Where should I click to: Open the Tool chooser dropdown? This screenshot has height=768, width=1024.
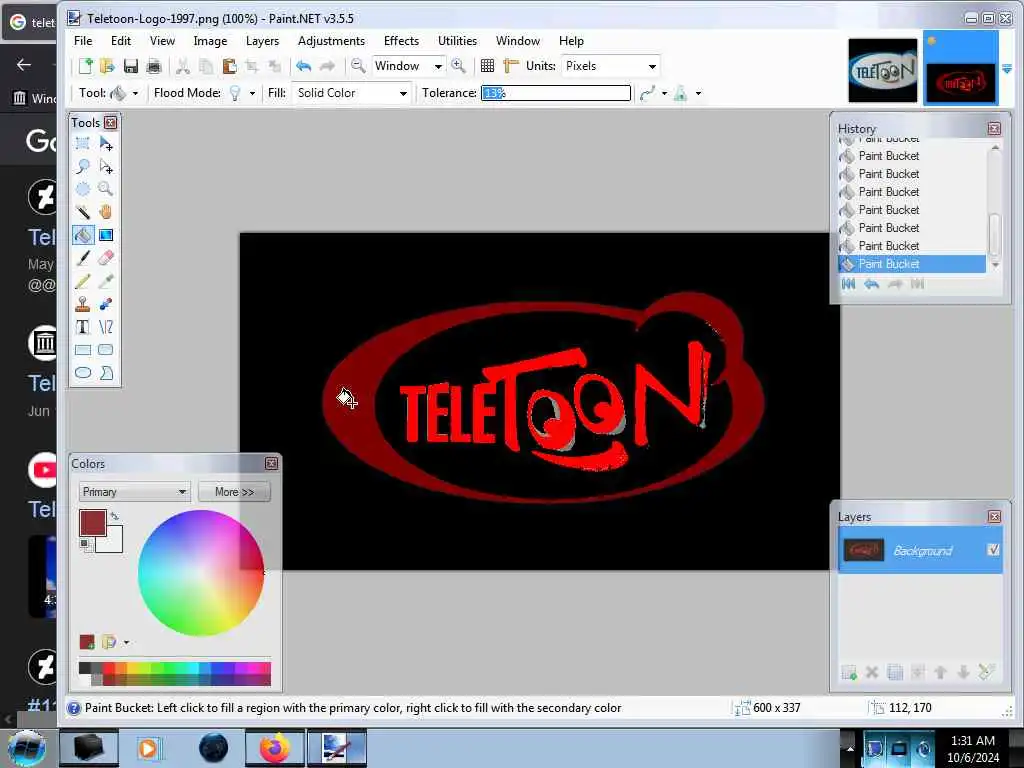tap(135, 93)
